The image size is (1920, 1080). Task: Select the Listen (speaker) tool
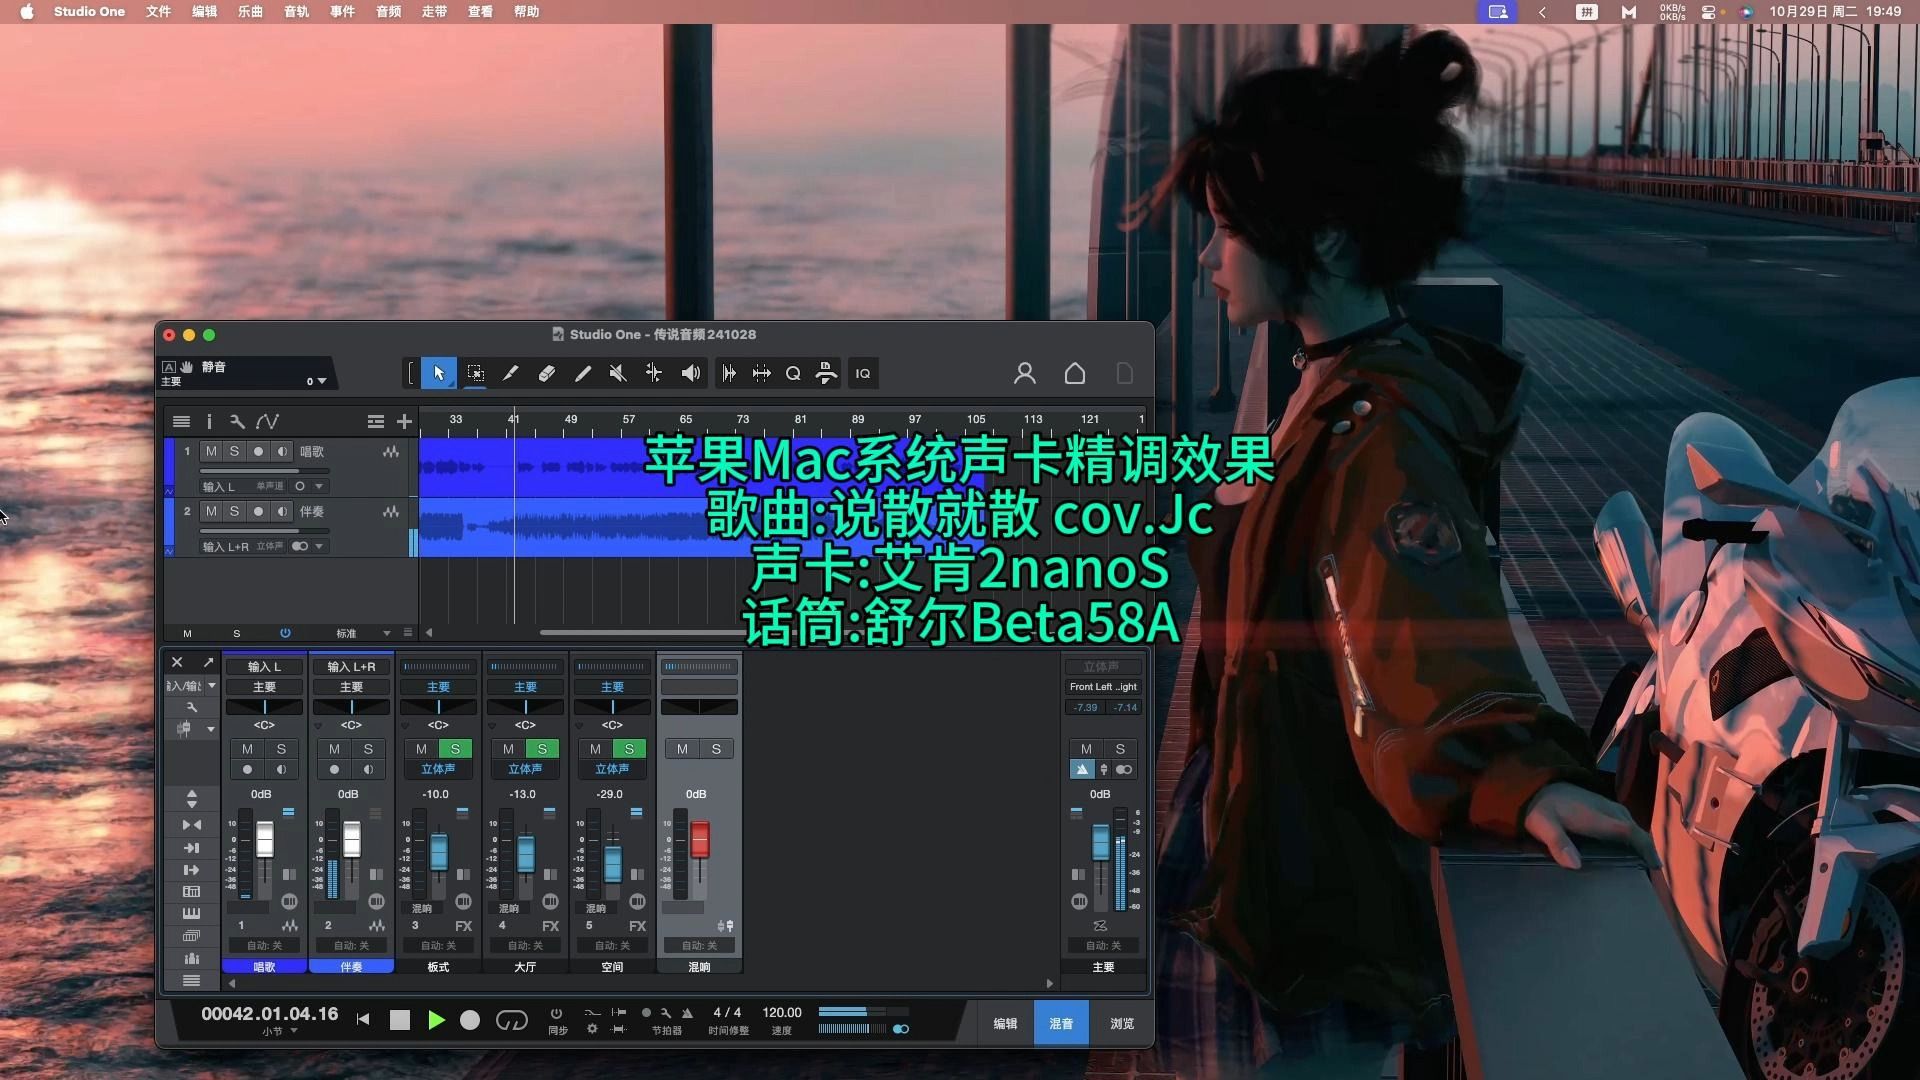pos(690,373)
